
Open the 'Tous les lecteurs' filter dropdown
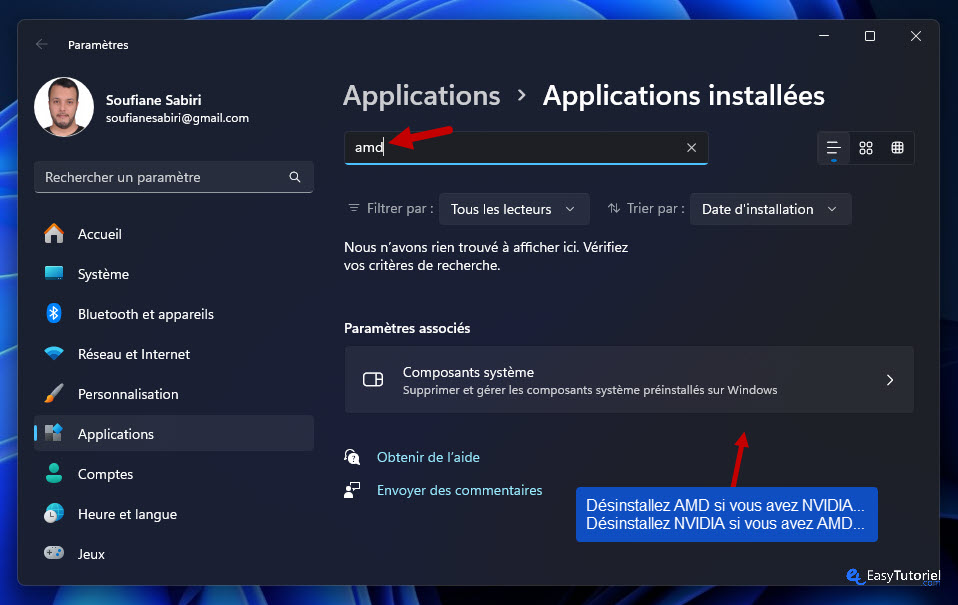(x=514, y=209)
